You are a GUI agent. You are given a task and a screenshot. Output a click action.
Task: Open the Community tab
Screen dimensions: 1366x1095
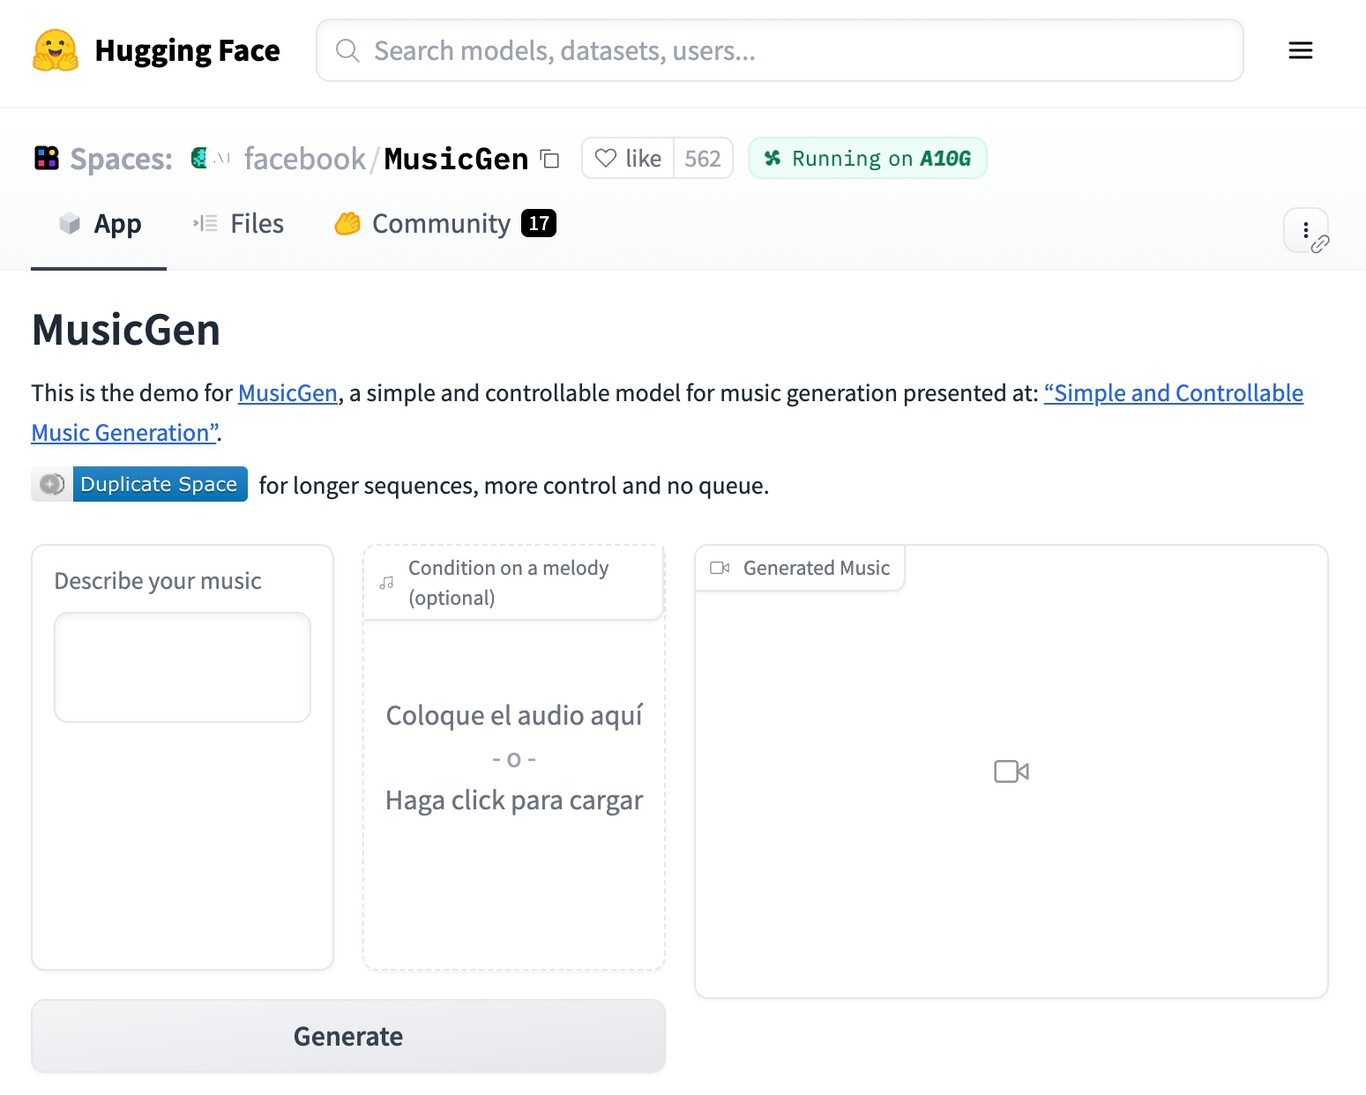point(444,224)
